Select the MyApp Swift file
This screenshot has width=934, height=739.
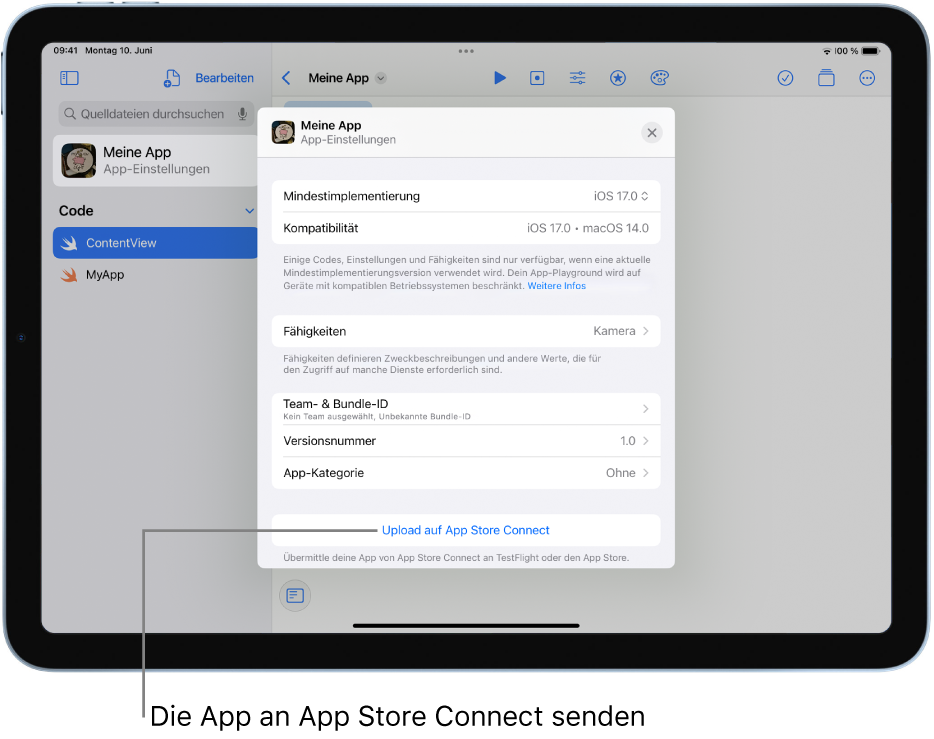point(155,275)
